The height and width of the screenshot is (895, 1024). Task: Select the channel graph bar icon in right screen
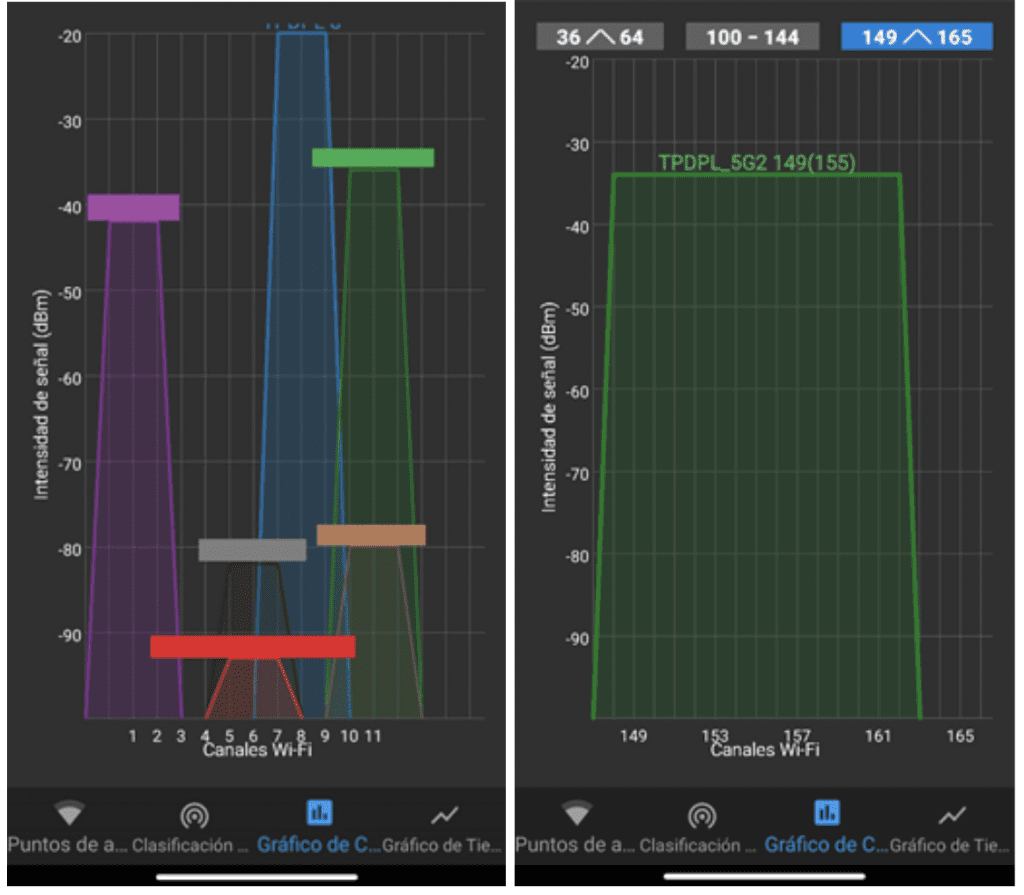[827, 813]
